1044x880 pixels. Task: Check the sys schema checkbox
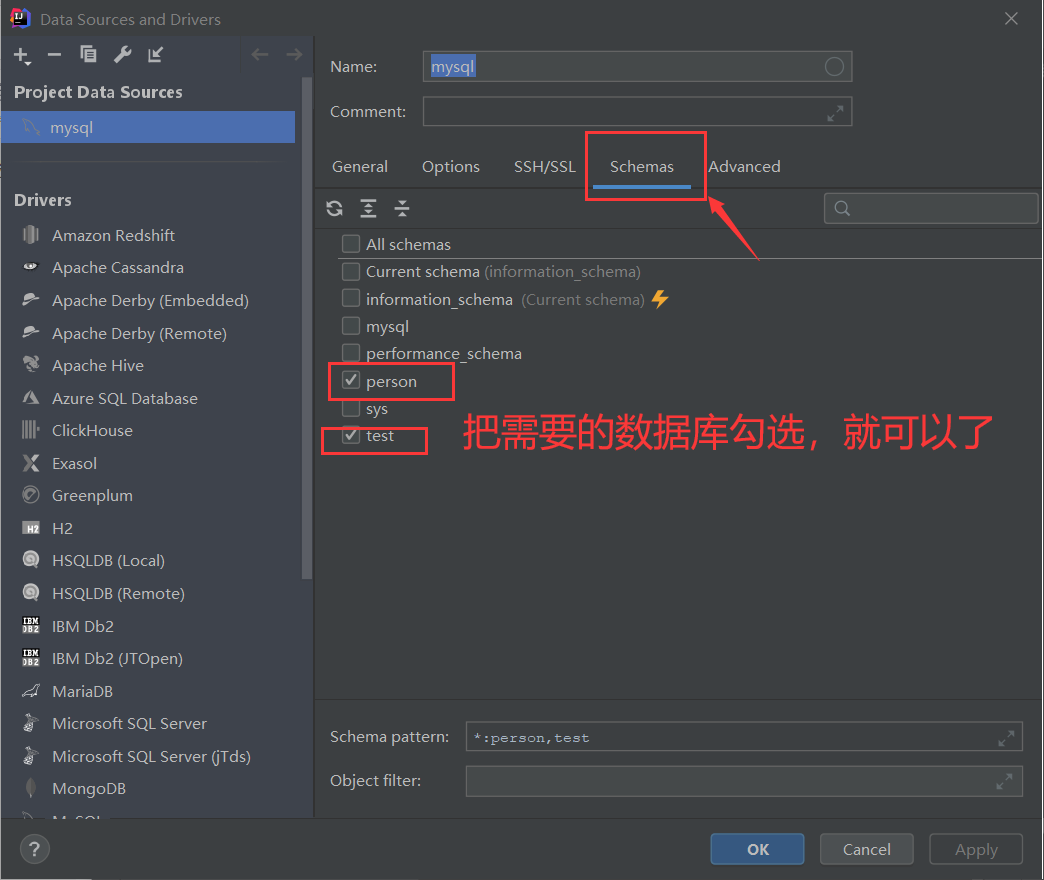pyautogui.click(x=351, y=407)
